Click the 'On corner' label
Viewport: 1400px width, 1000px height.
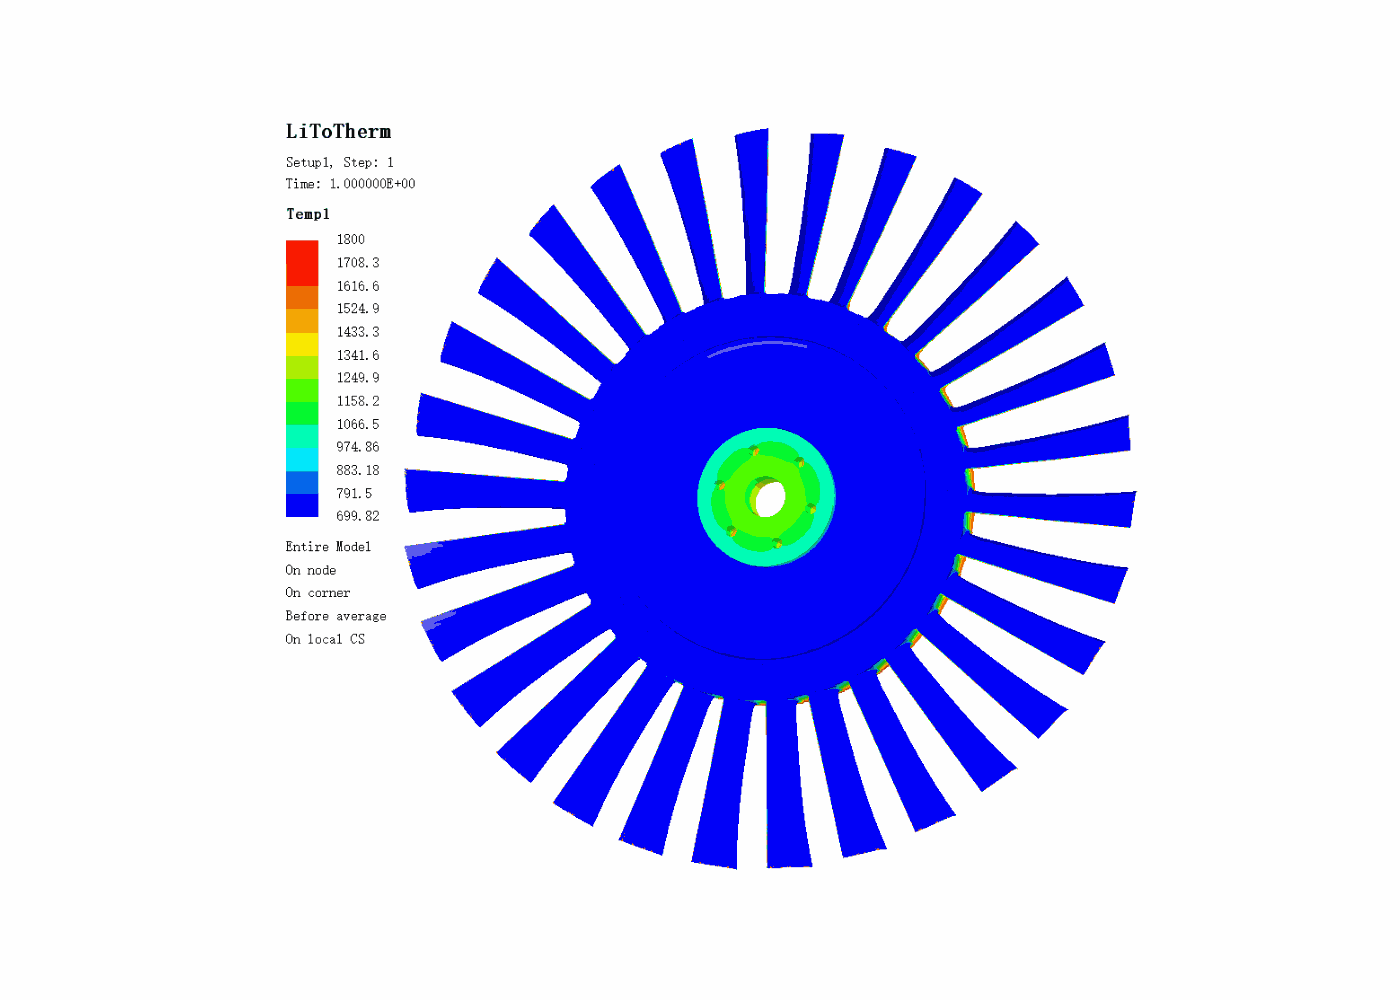[317, 593]
